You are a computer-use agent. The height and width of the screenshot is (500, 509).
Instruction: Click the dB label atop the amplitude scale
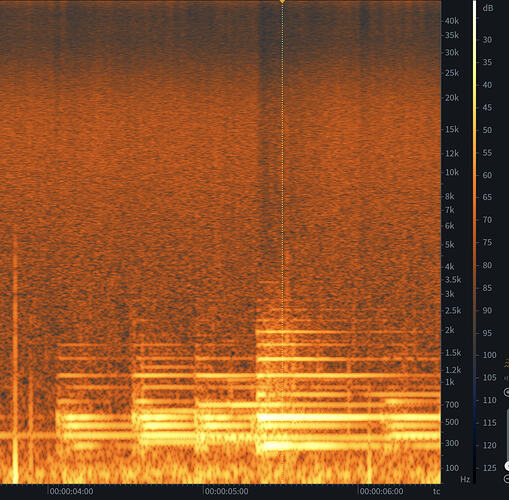coord(488,8)
